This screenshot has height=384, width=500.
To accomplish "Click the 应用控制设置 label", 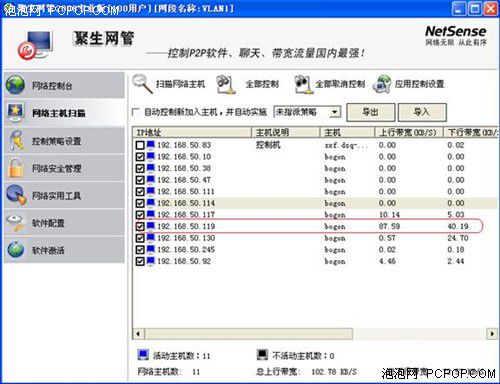I will (419, 84).
